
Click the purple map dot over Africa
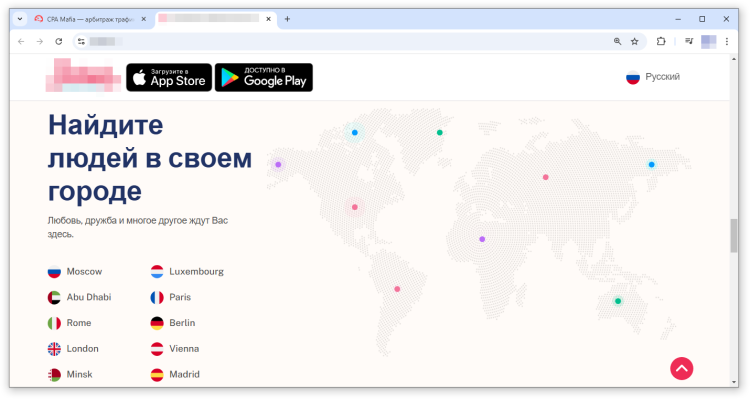[482, 239]
